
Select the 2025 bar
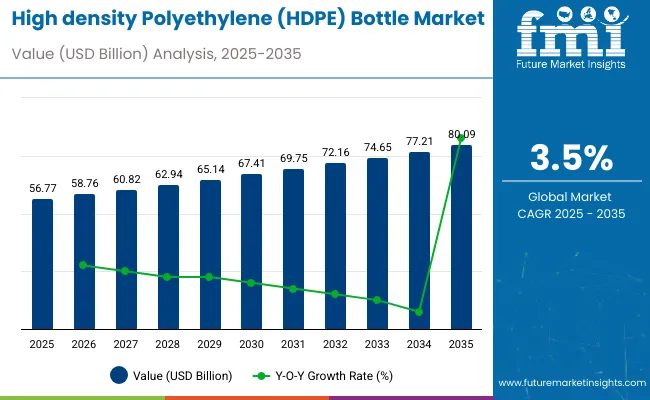tap(42, 264)
